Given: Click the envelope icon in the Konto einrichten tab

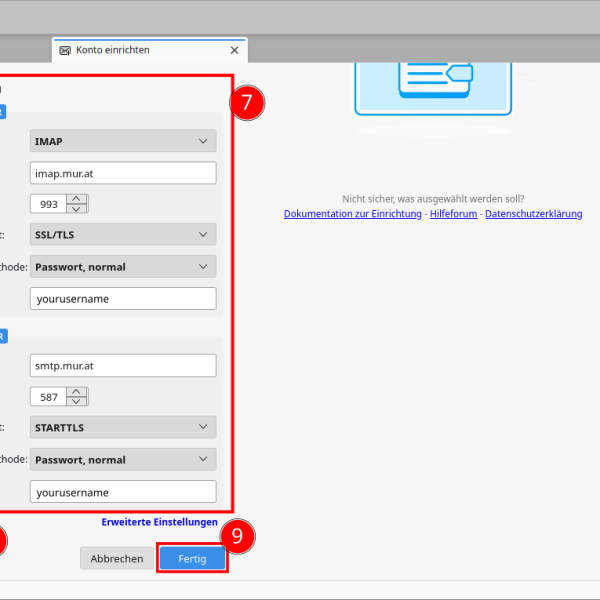Looking at the screenshot, I should point(65,50).
